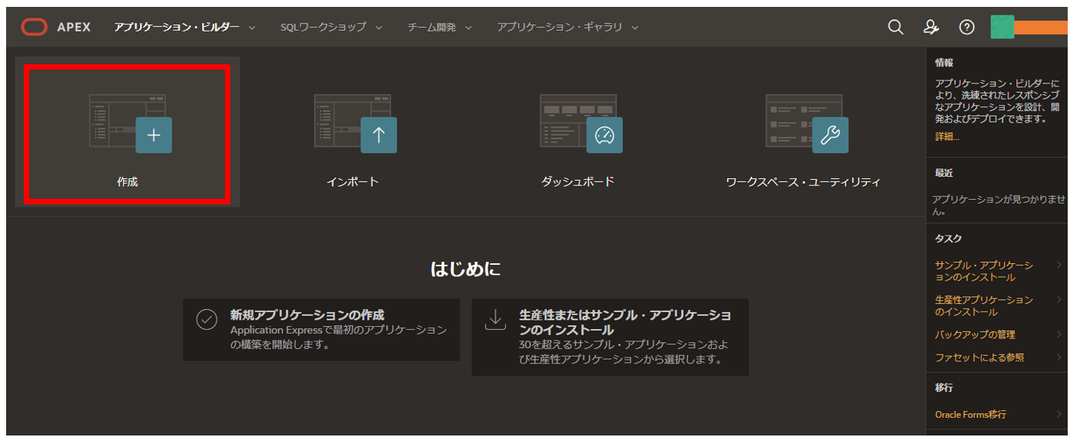Image resolution: width=1070 pixels, height=437 pixels.
Task: Click 生産性またはサンプル・アプリケーションのインストール heading
Action: (x=624, y=322)
